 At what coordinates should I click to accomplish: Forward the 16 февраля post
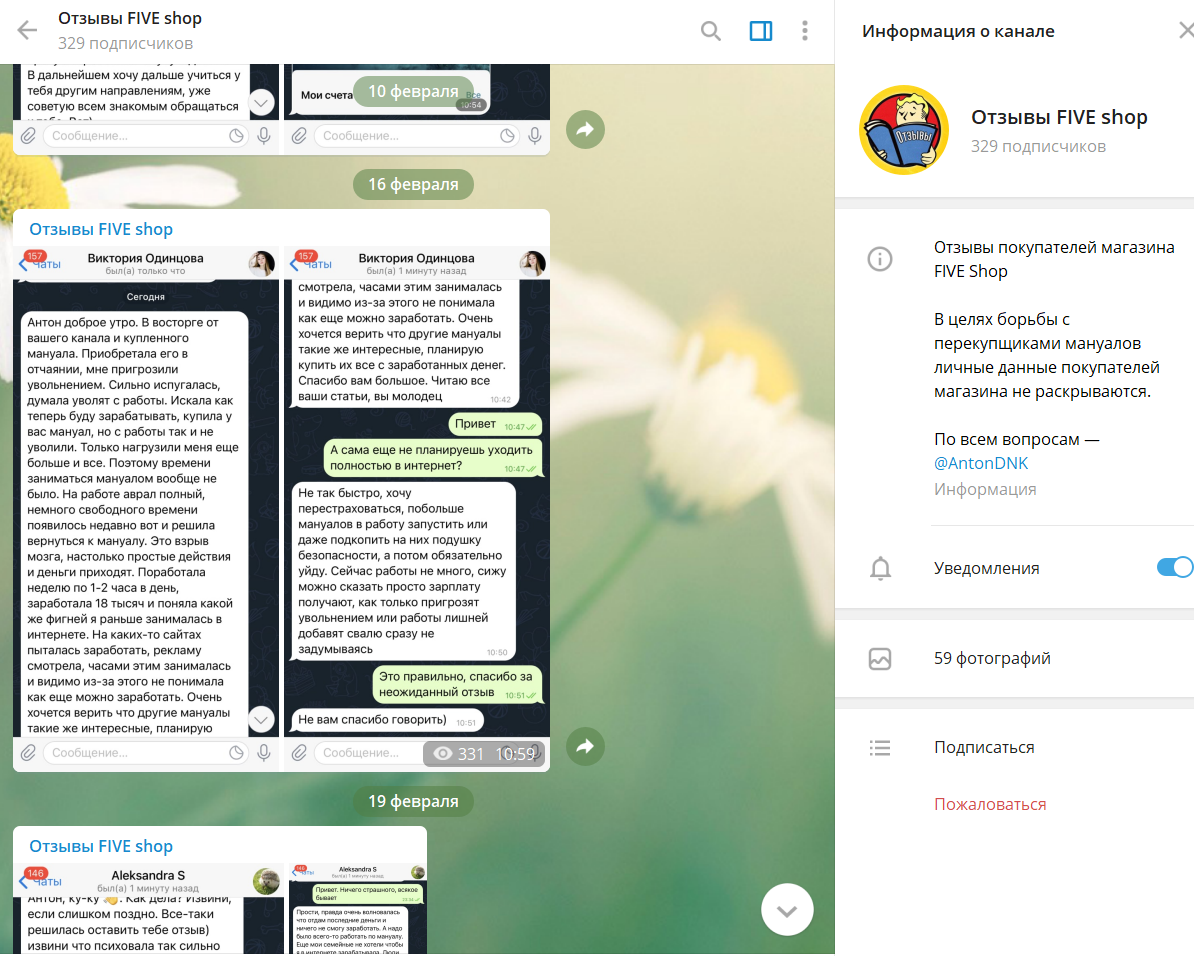point(585,747)
